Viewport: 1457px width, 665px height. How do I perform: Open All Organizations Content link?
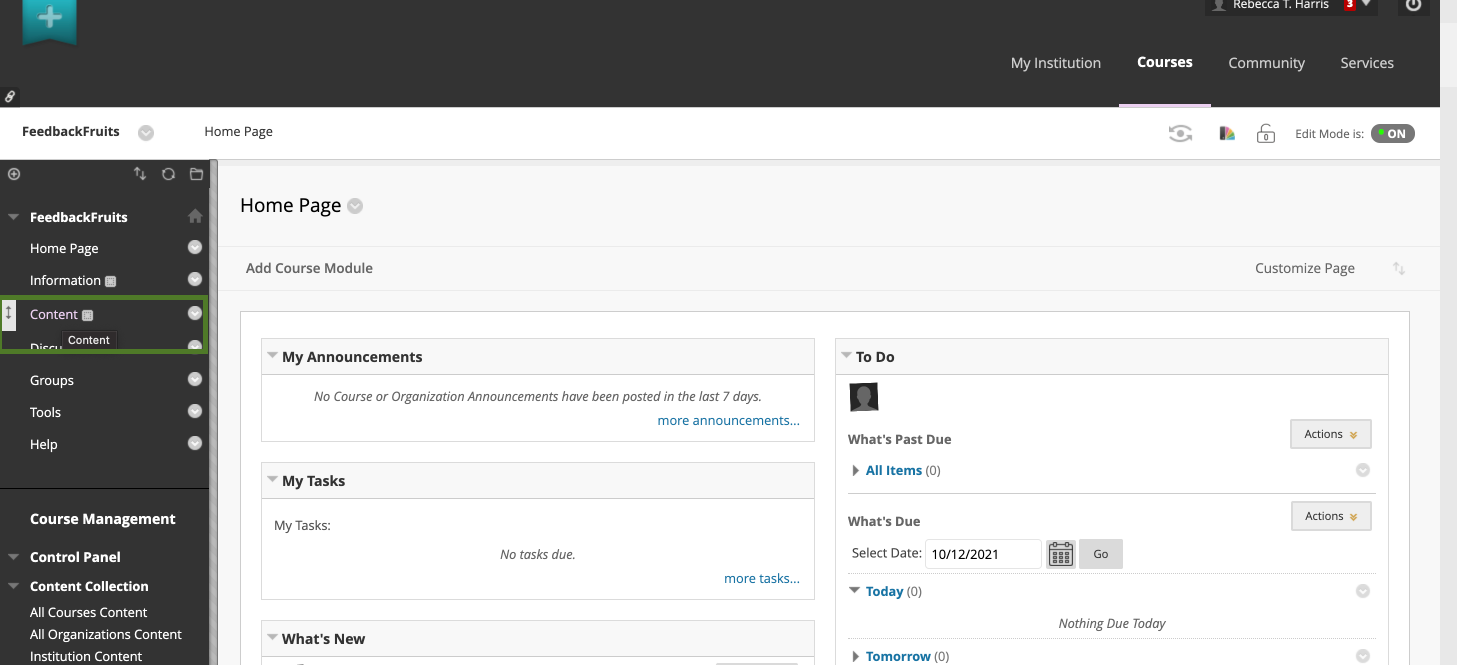click(106, 634)
